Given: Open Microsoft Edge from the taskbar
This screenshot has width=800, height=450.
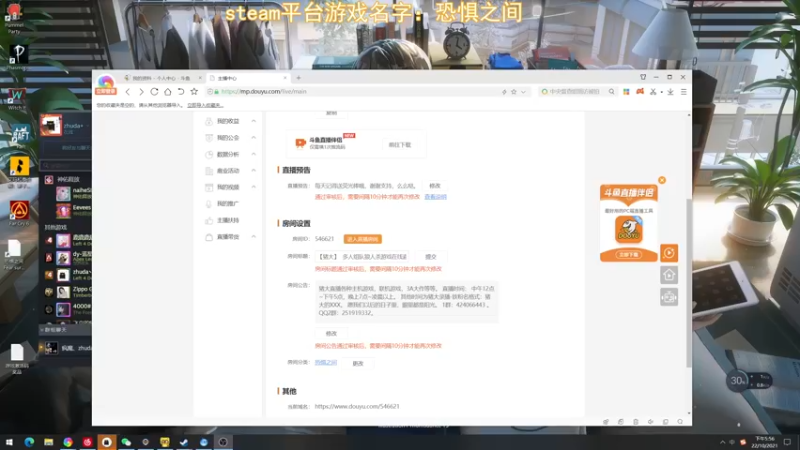Looking at the screenshot, I should click(x=29, y=442).
